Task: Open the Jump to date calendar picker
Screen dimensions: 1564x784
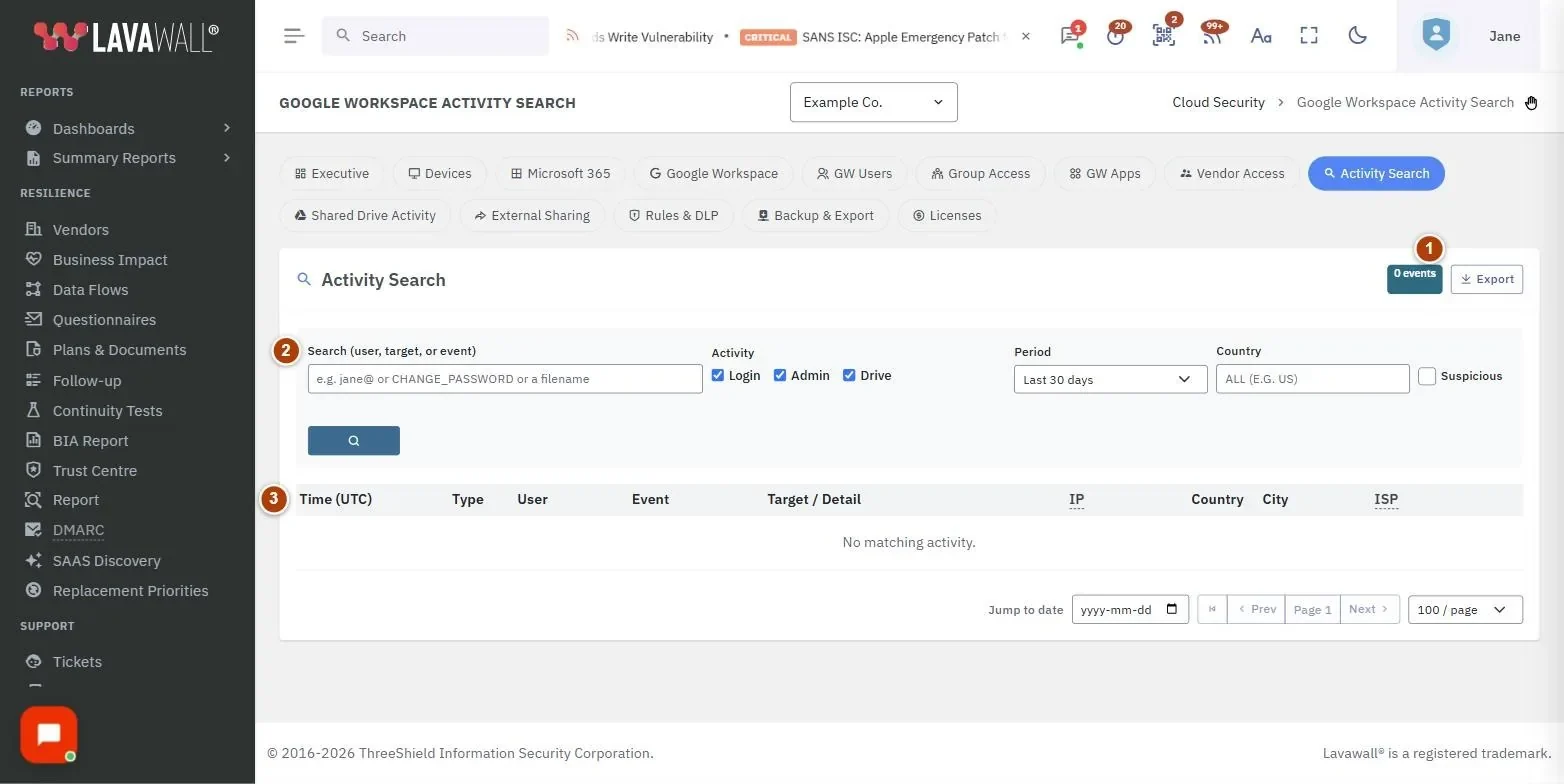Action: (x=1171, y=609)
